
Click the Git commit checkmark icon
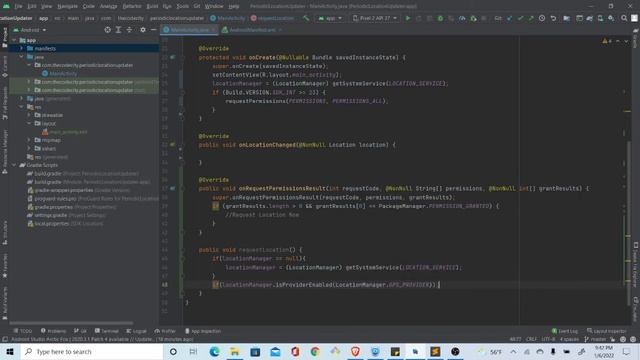tap(520, 18)
